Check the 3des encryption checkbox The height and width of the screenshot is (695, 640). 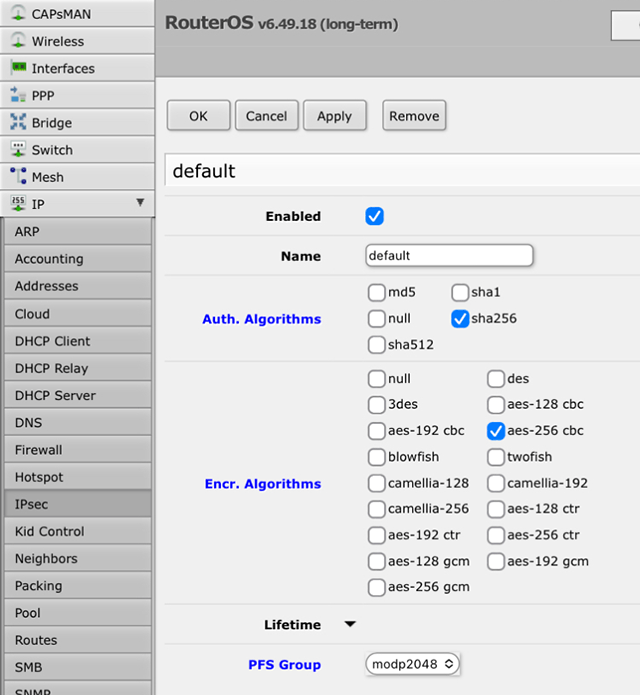(x=376, y=405)
